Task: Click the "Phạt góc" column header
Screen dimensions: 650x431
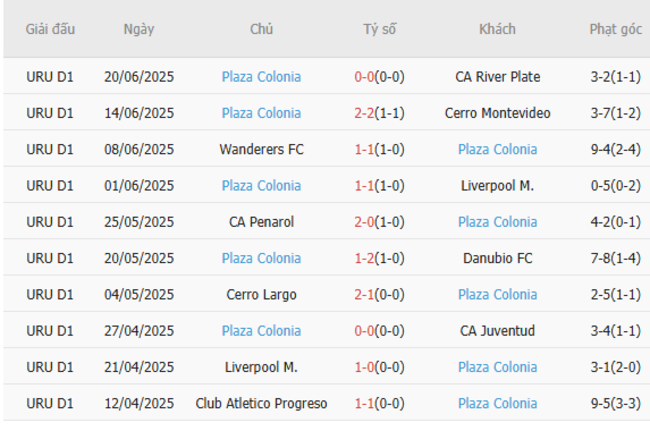Action: click(615, 29)
